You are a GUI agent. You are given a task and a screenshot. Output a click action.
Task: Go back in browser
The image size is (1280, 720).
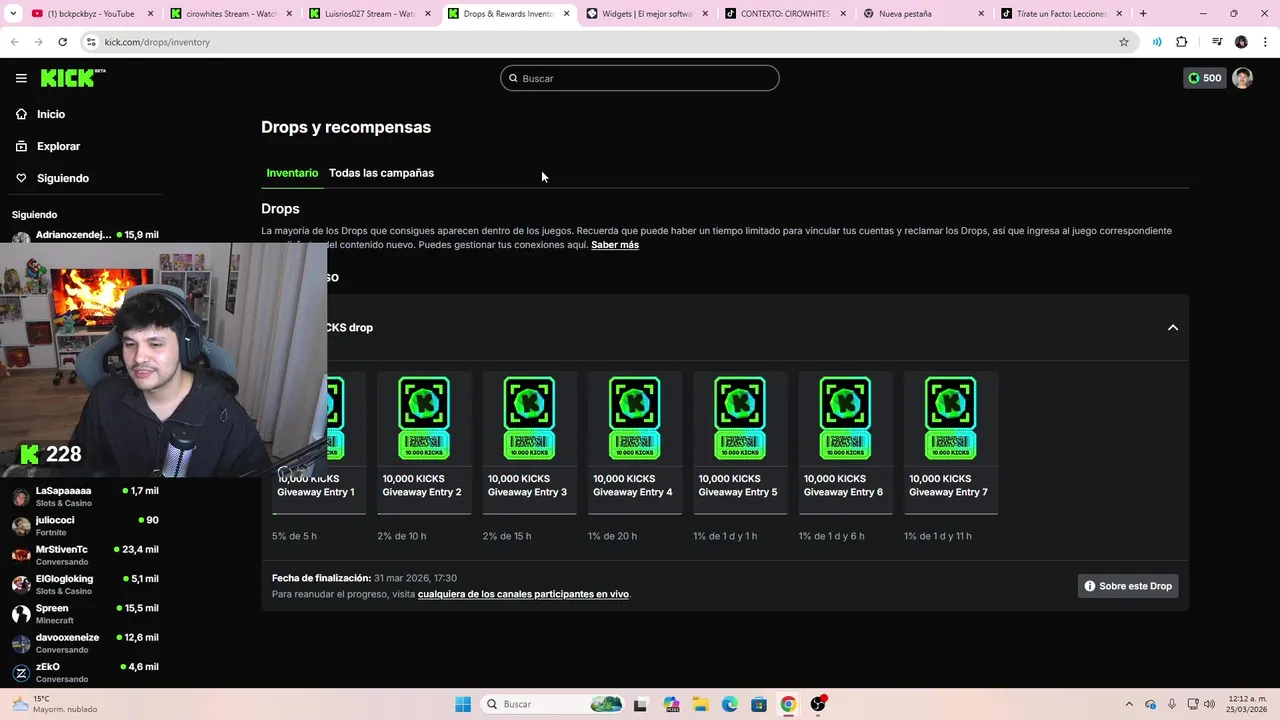click(x=15, y=42)
